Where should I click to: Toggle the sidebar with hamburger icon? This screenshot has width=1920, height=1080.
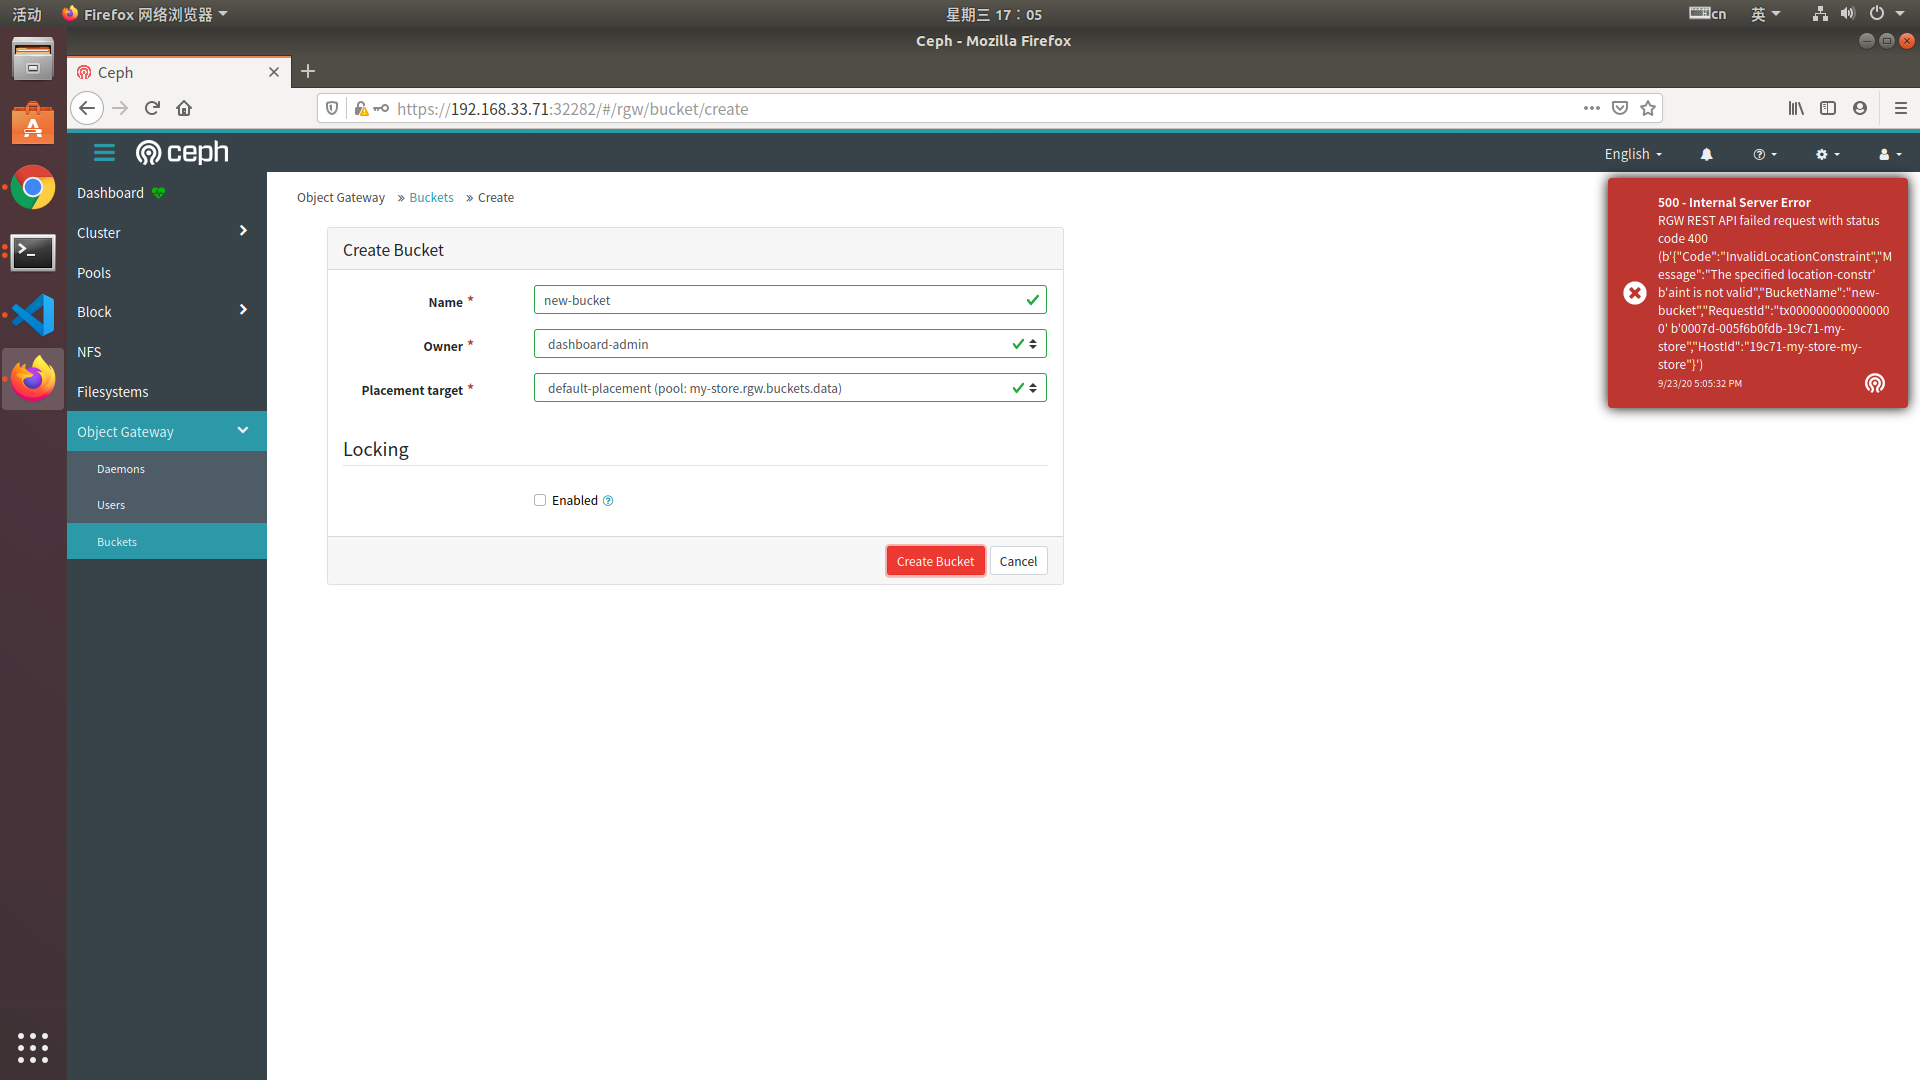104,152
